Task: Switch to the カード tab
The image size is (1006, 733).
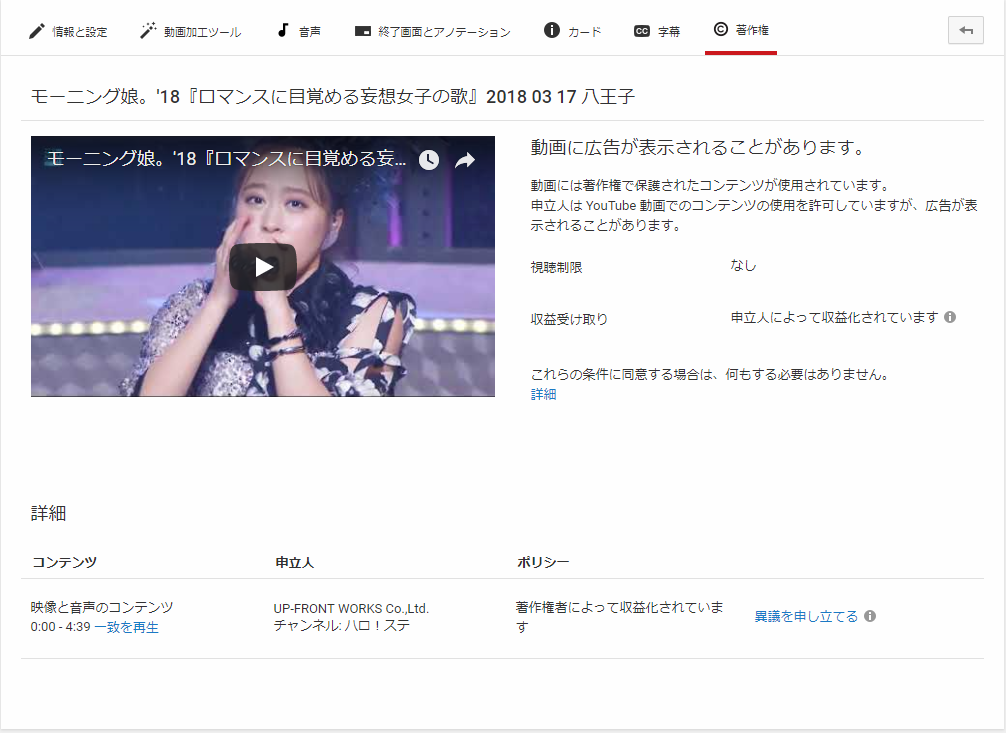Action: point(573,31)
